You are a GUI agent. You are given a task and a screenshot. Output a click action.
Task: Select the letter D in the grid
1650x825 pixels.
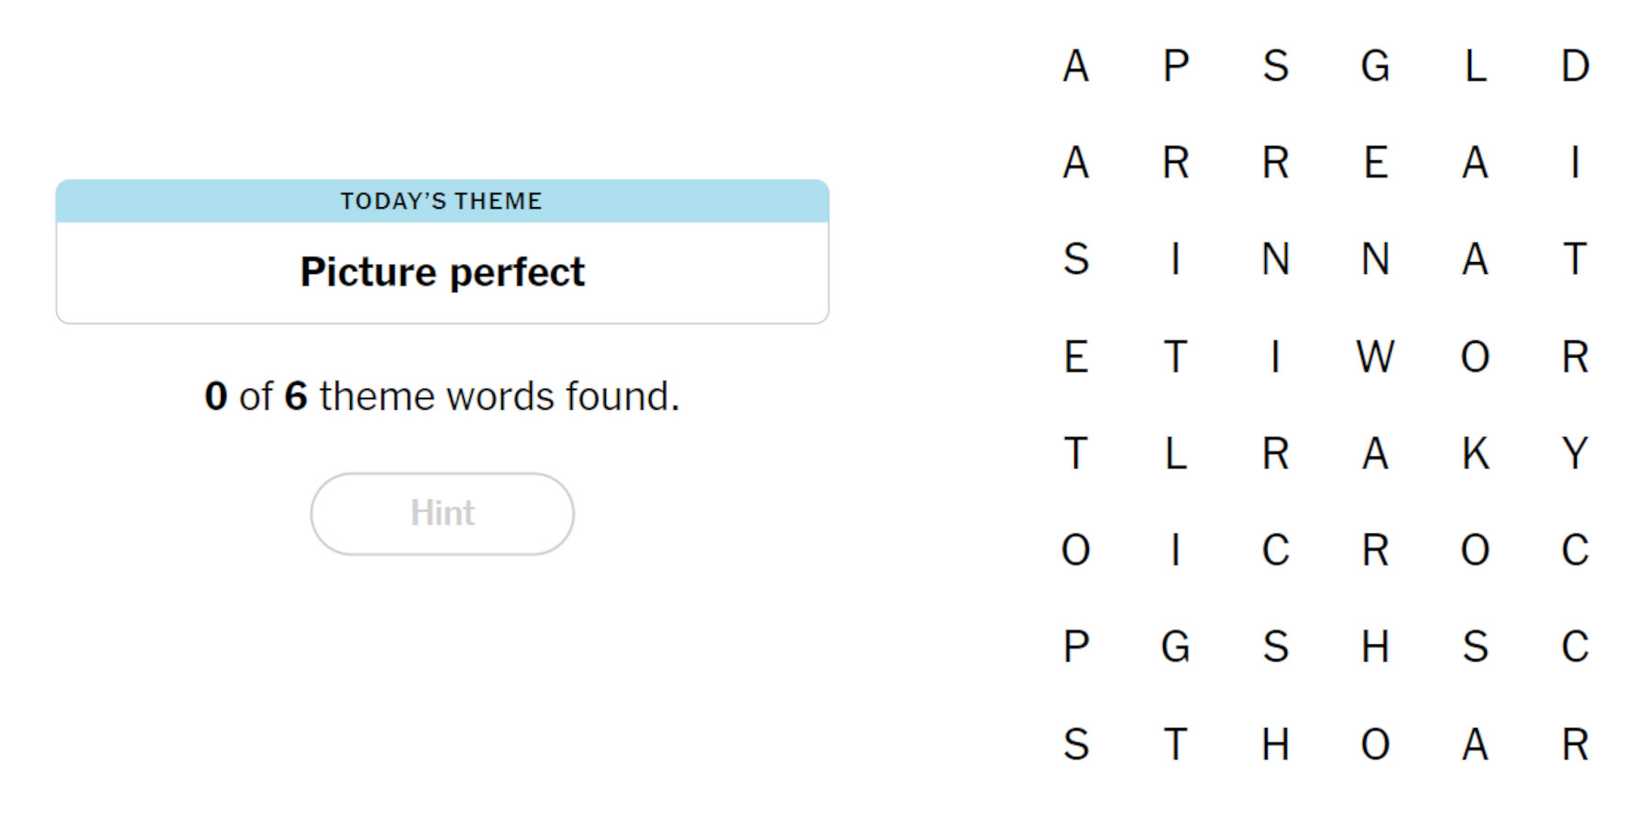coord(1575,67)
